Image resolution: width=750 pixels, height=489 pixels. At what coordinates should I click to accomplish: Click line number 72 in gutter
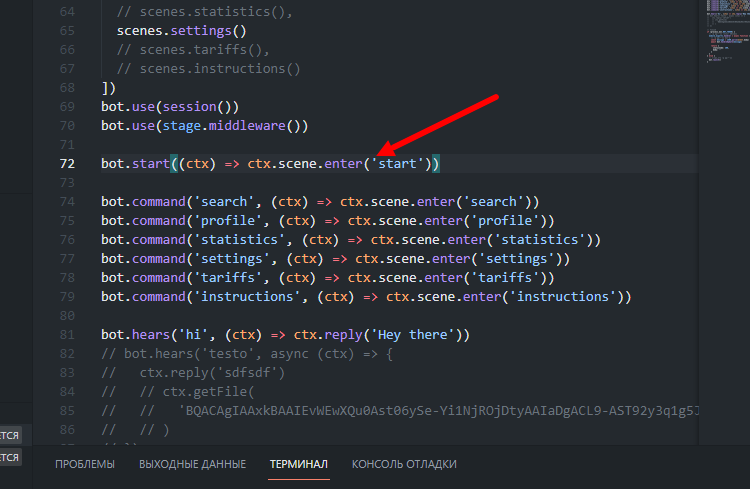[x=67, y=164]
